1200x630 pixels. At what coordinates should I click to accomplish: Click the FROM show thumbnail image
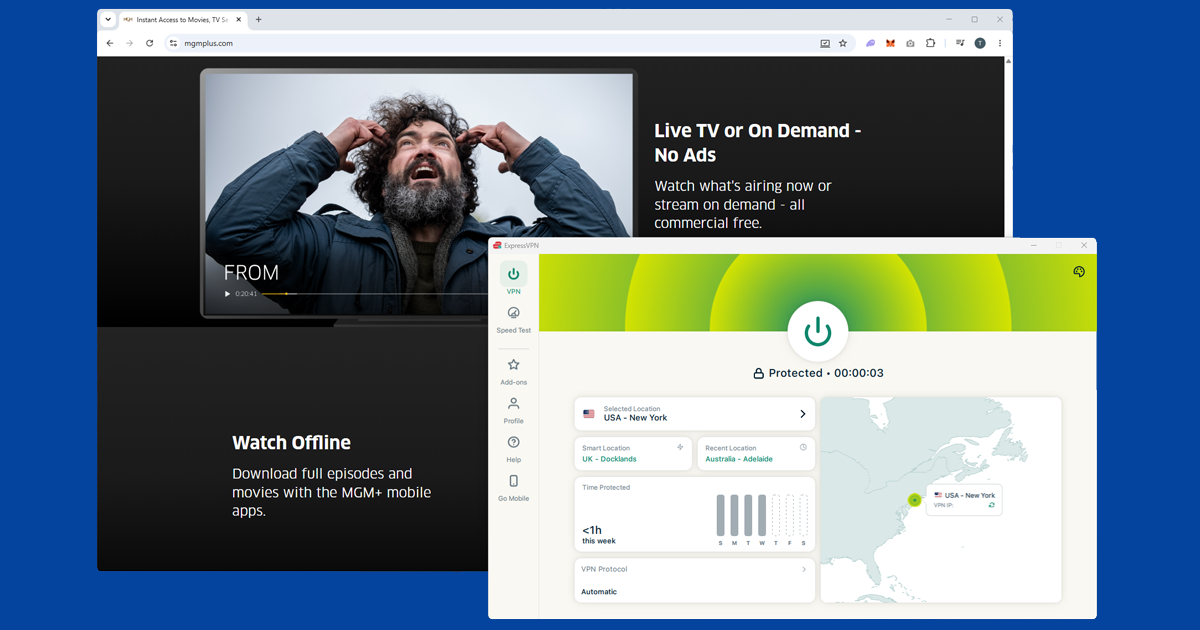[418, 193]
